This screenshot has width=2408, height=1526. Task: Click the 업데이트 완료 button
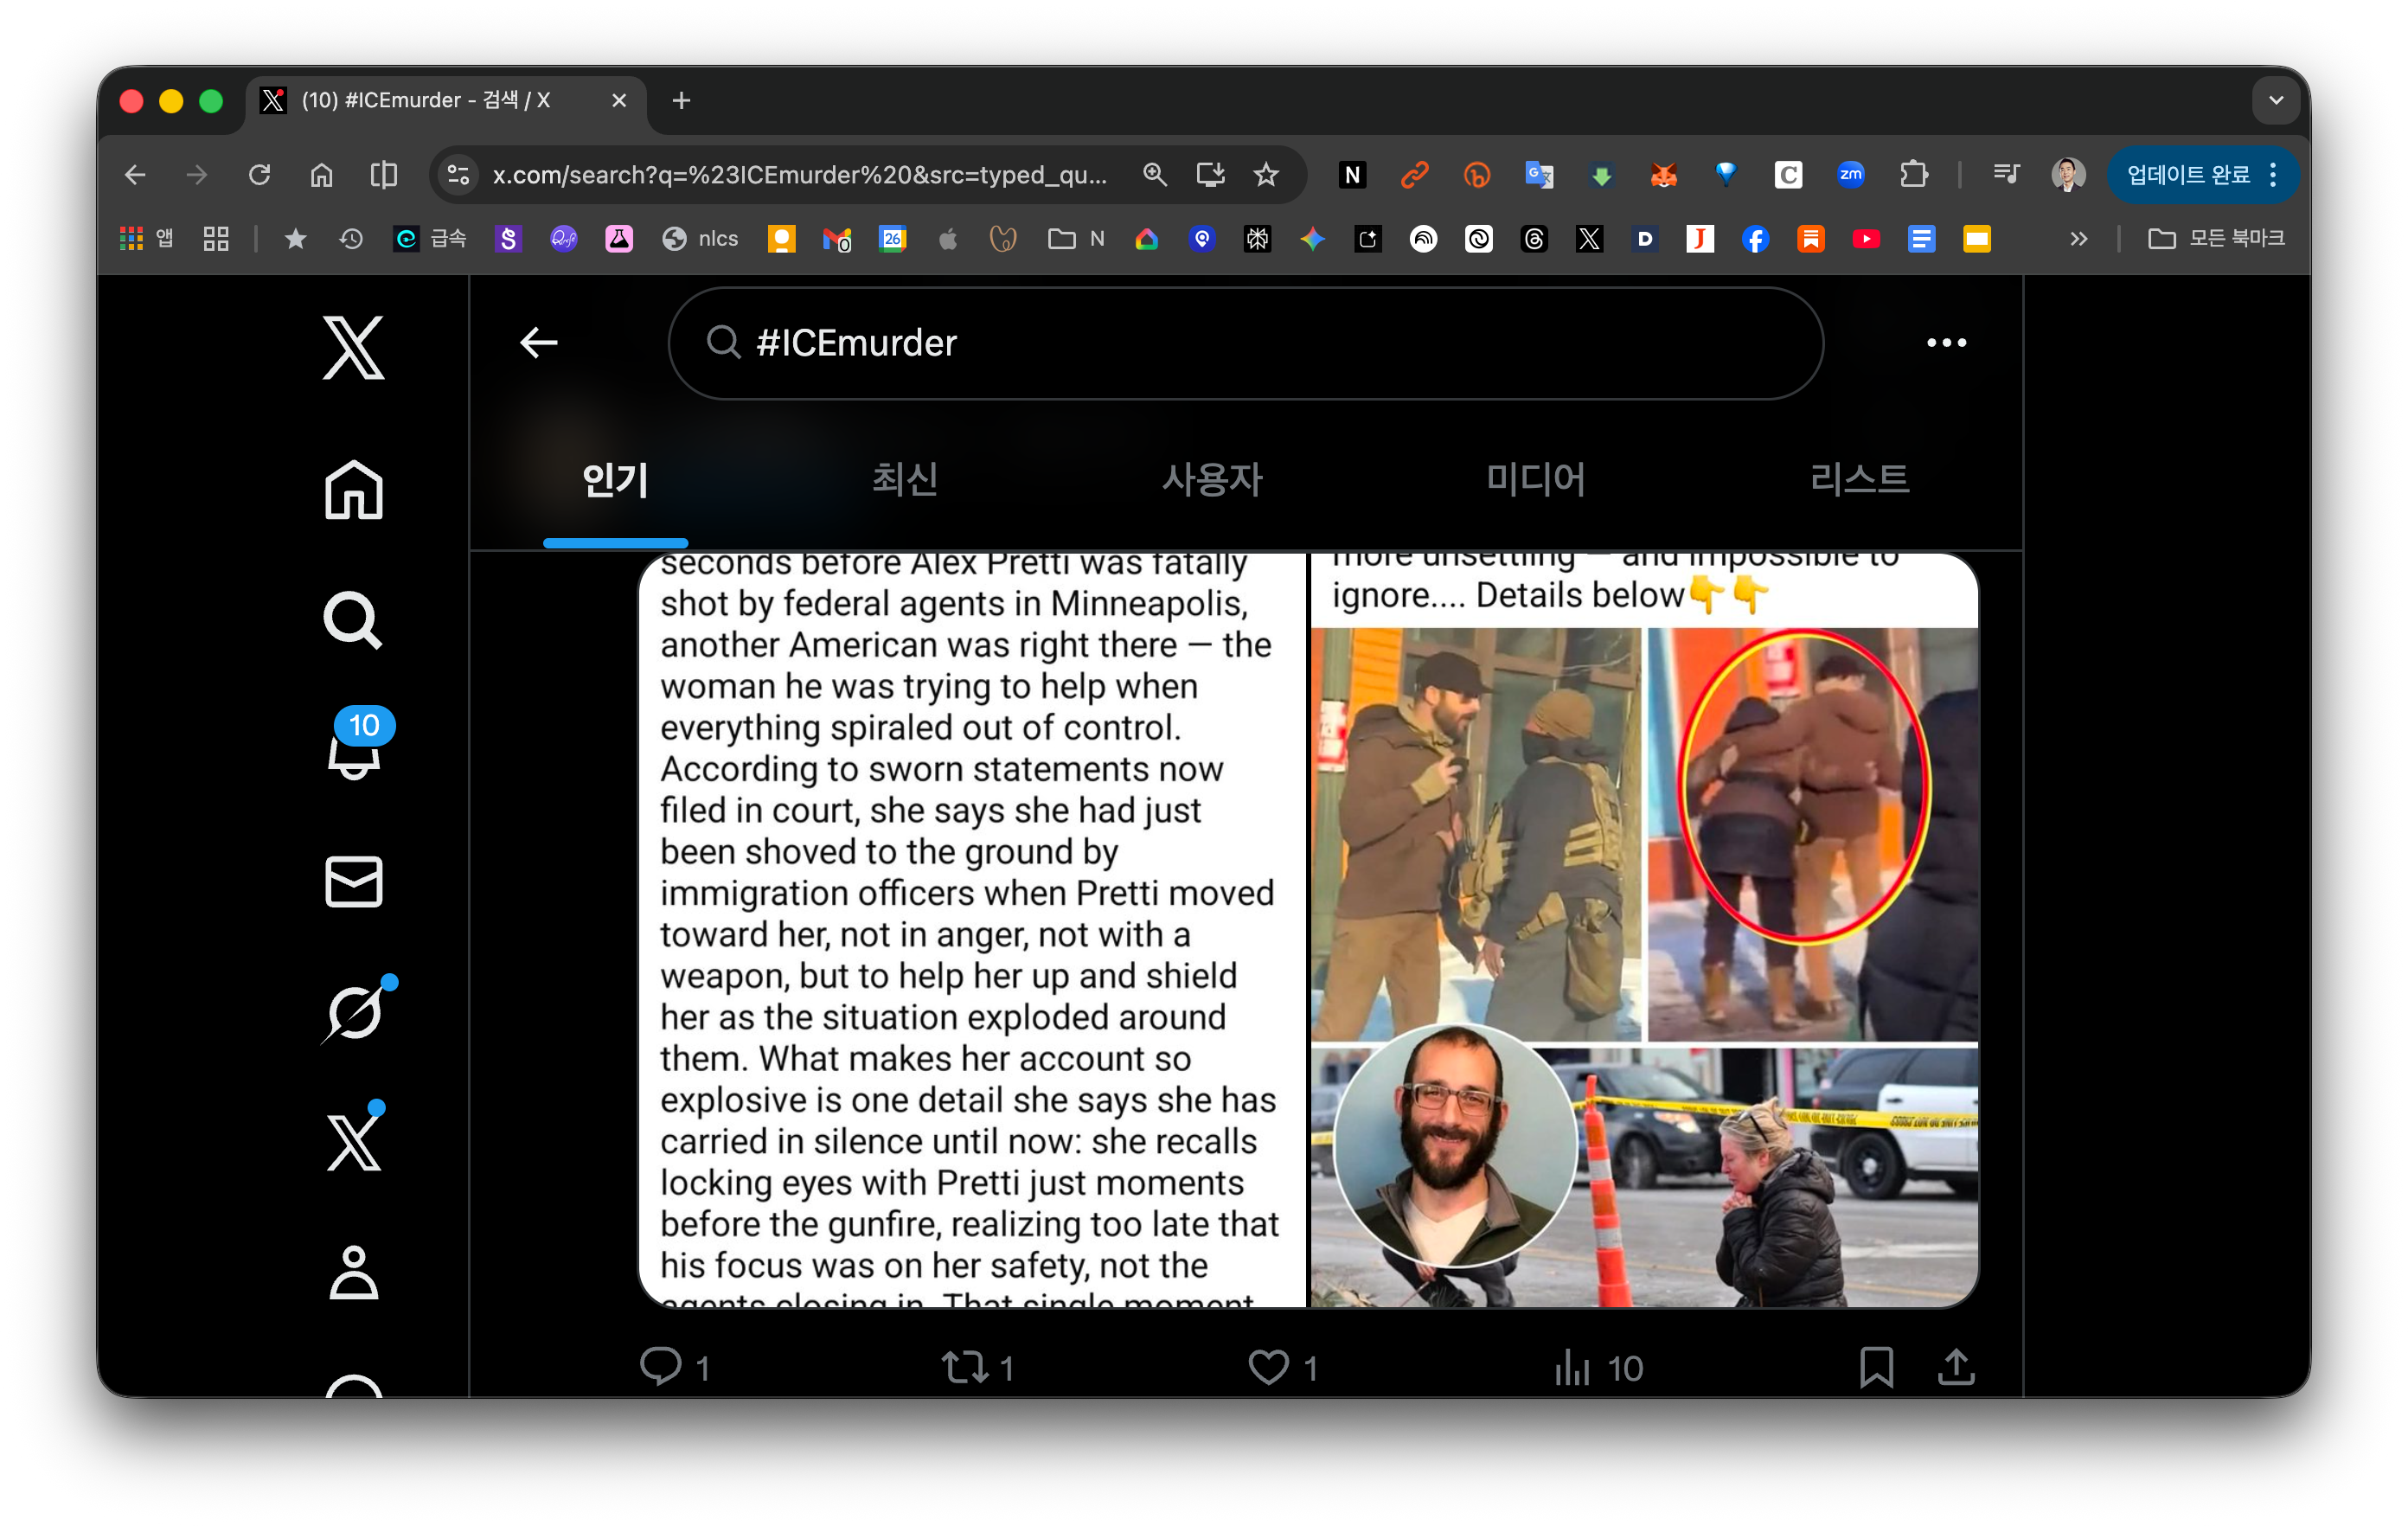(x=2187, y=175)
